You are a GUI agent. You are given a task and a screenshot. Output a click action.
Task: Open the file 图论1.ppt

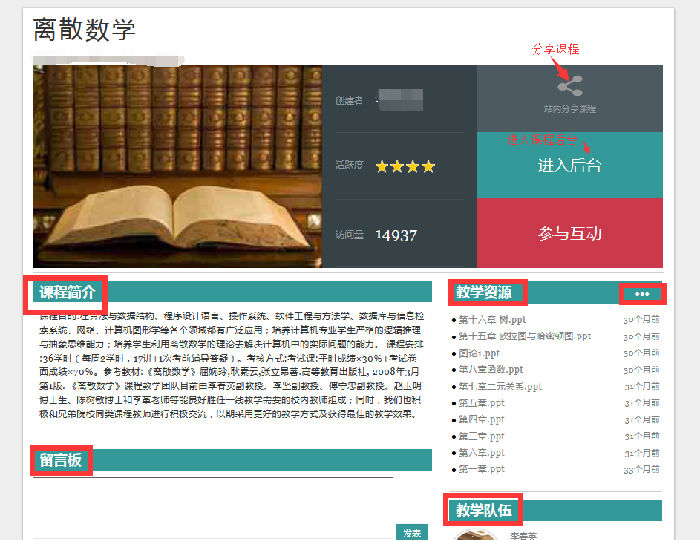tap(479, 353)
